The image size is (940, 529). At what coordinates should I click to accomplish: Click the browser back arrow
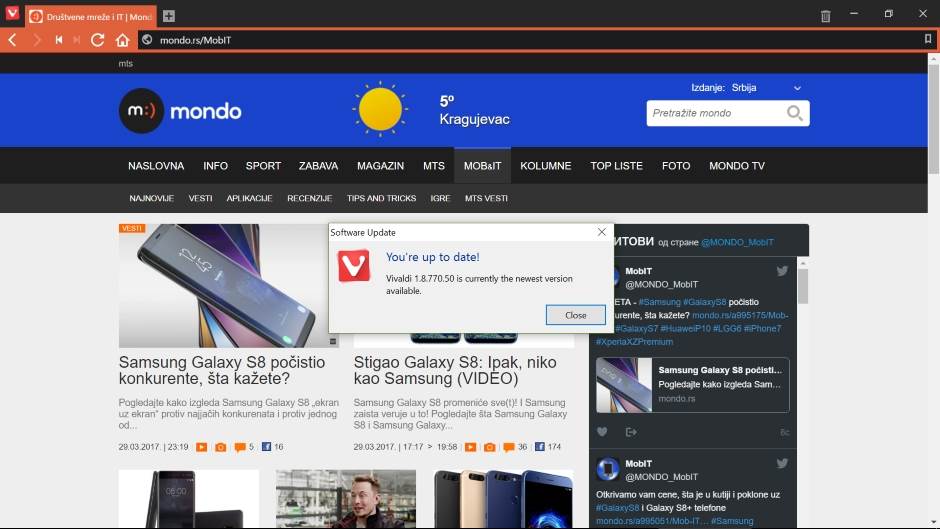point(12,40)
